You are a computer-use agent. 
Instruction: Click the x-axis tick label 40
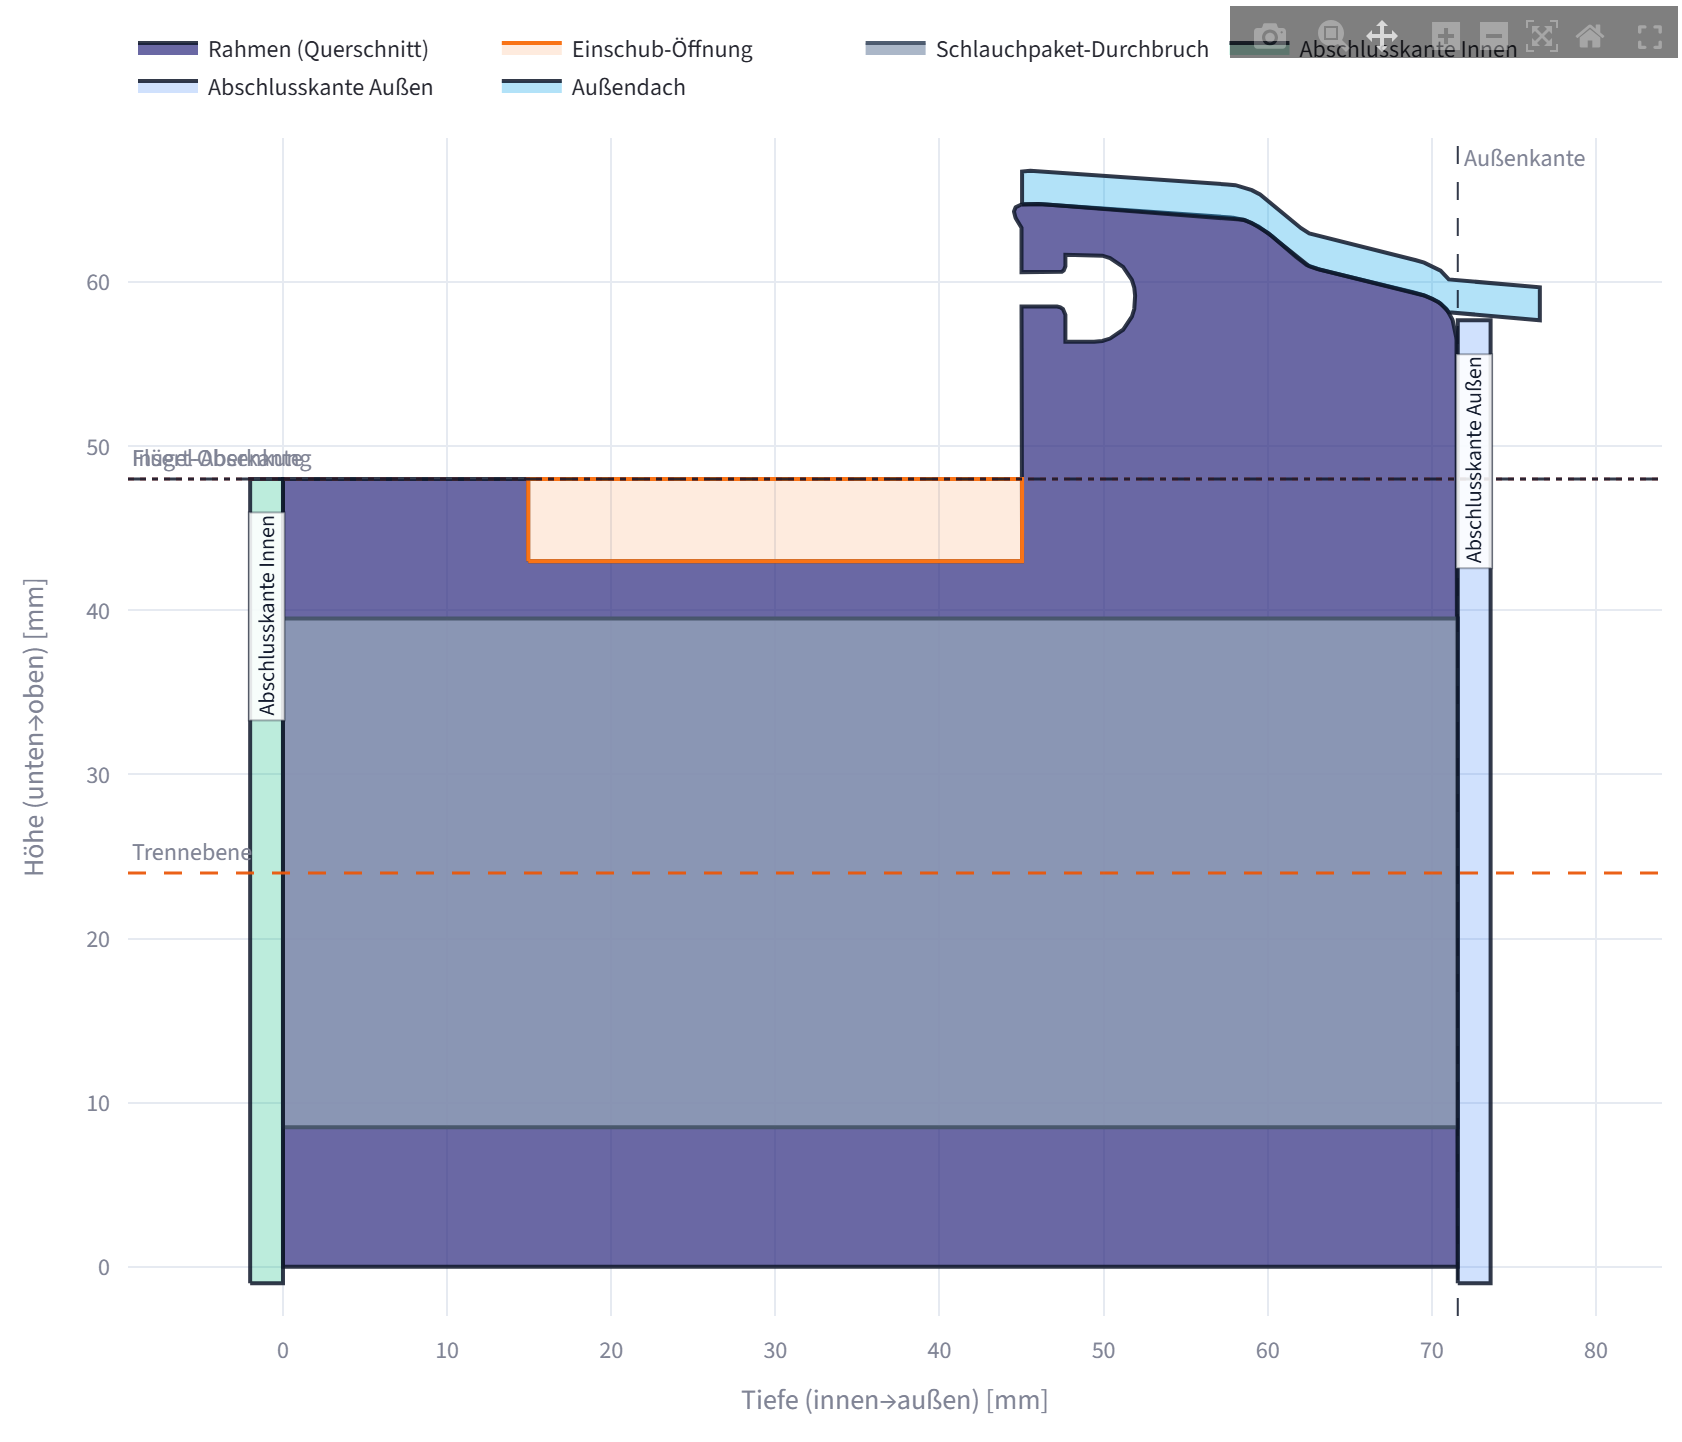pos(939,1351)
